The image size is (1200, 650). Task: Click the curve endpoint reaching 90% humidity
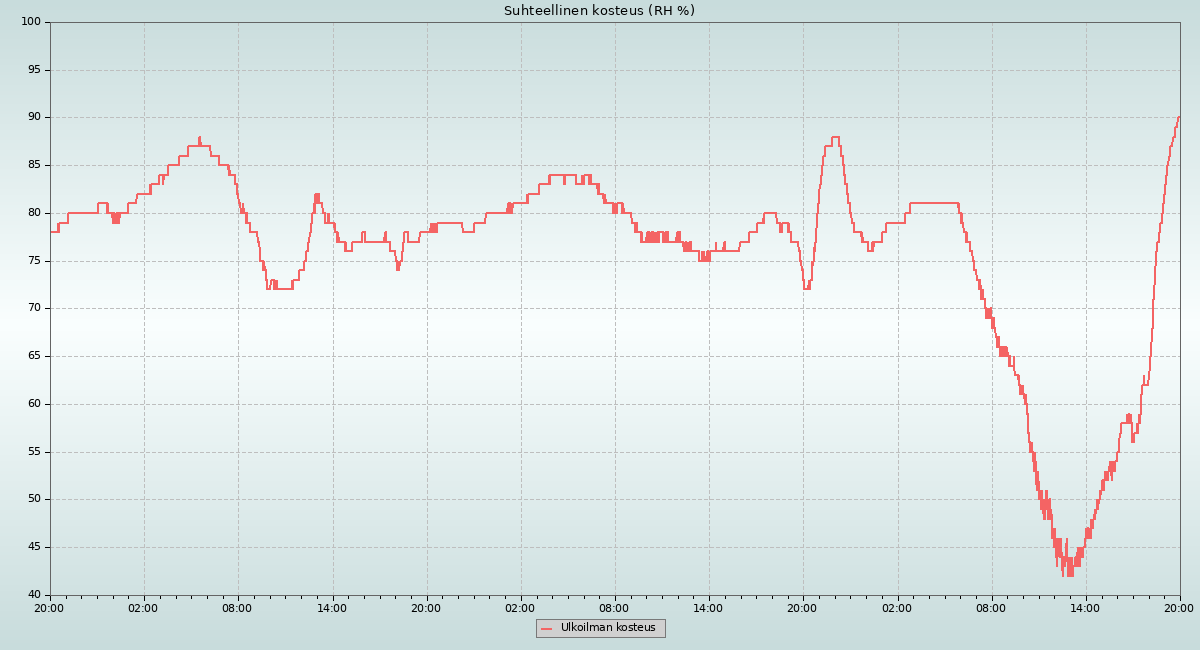[x=1179, y=117]
